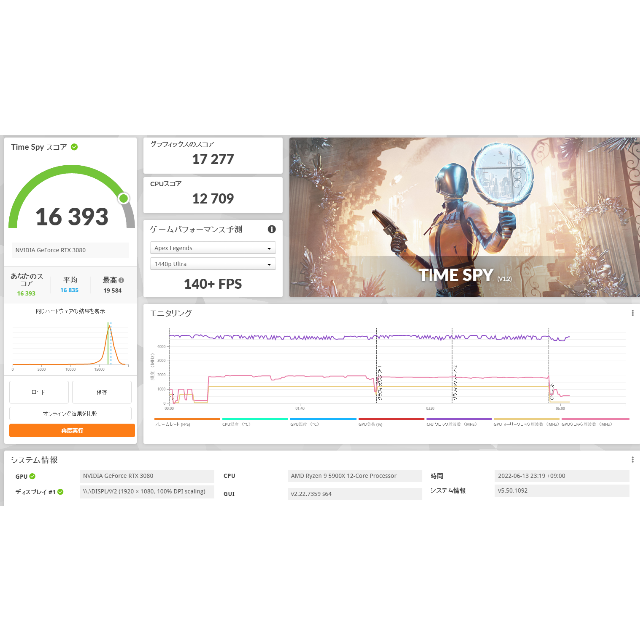Click the show same hardware results link
This screenshot has height=640, width=640.
coord(70,311)
